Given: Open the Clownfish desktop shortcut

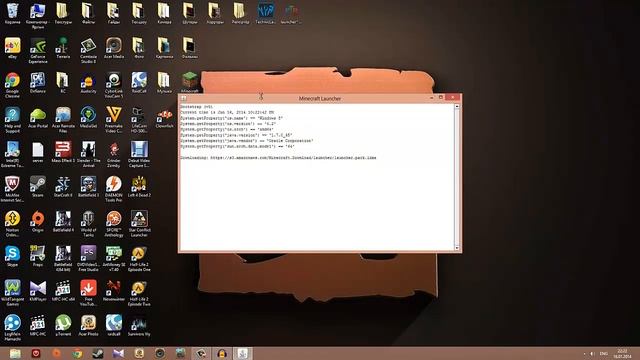Looking at the screenshot, I should (x=164, y=118).
